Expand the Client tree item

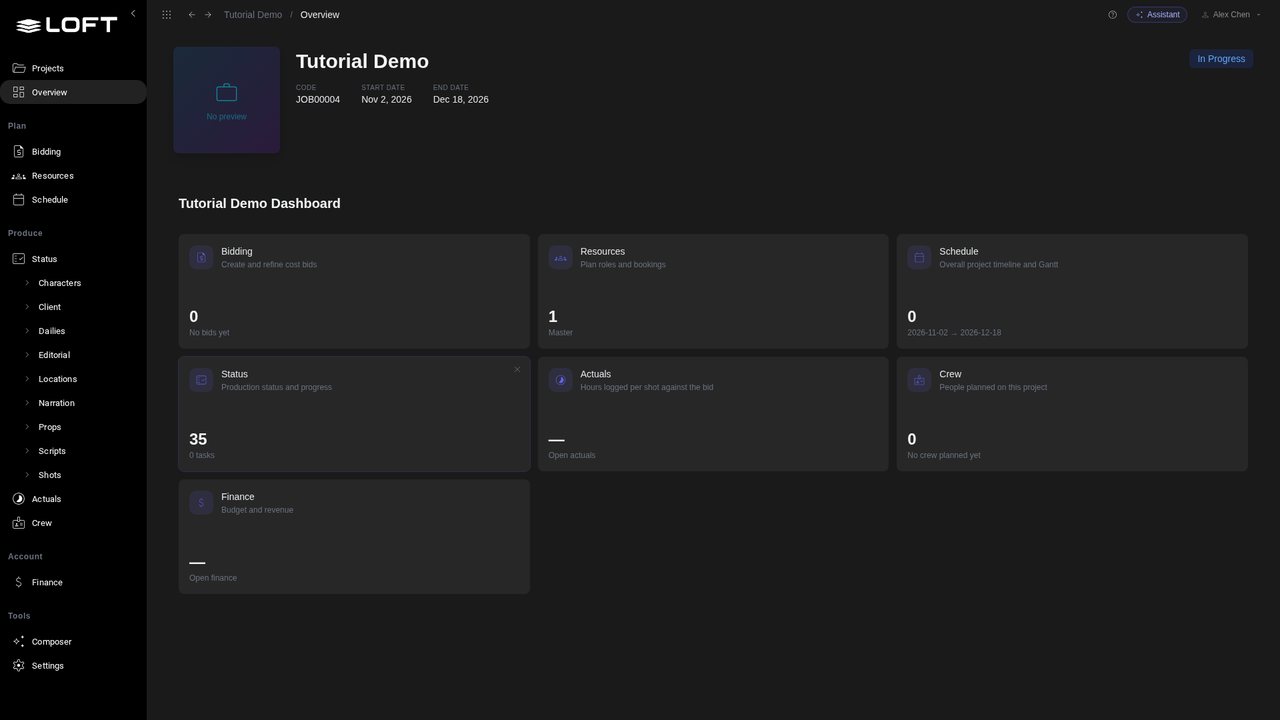(27, 307)
